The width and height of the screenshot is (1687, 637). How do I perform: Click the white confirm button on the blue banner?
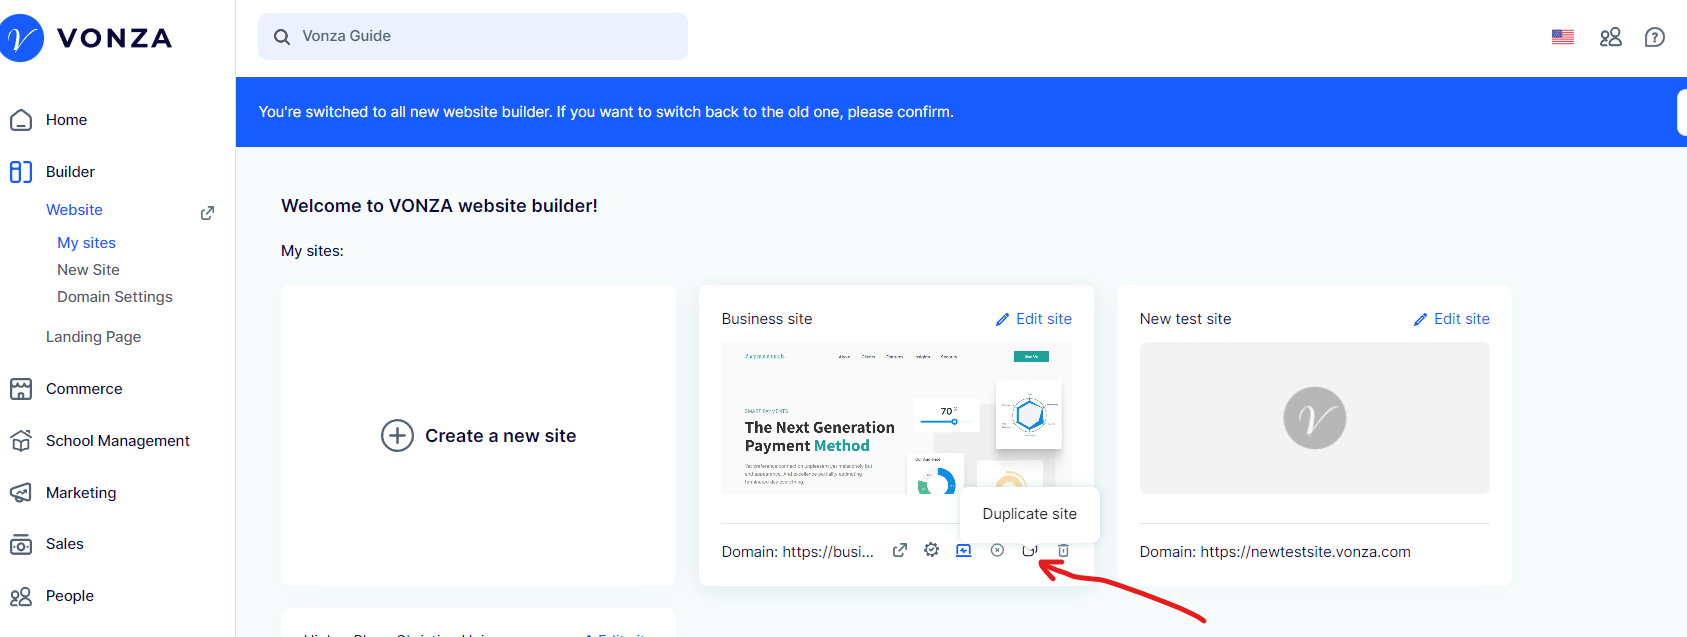(x=1682, y=112)
